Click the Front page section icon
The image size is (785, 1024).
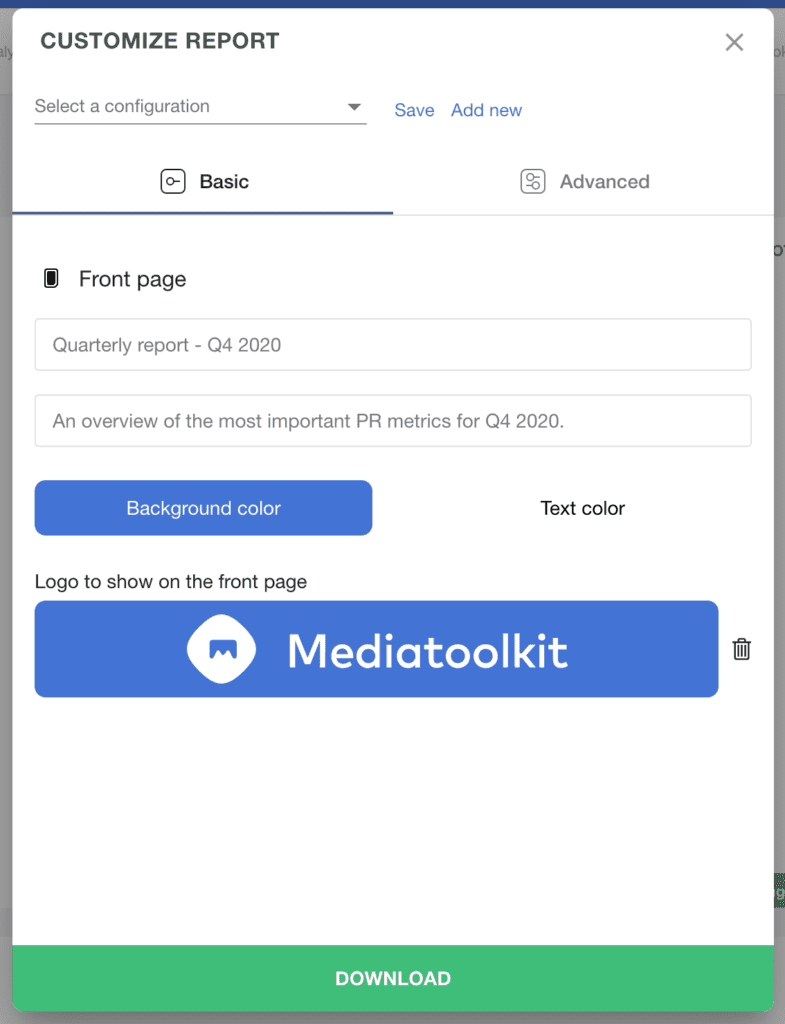click(51, 279)
